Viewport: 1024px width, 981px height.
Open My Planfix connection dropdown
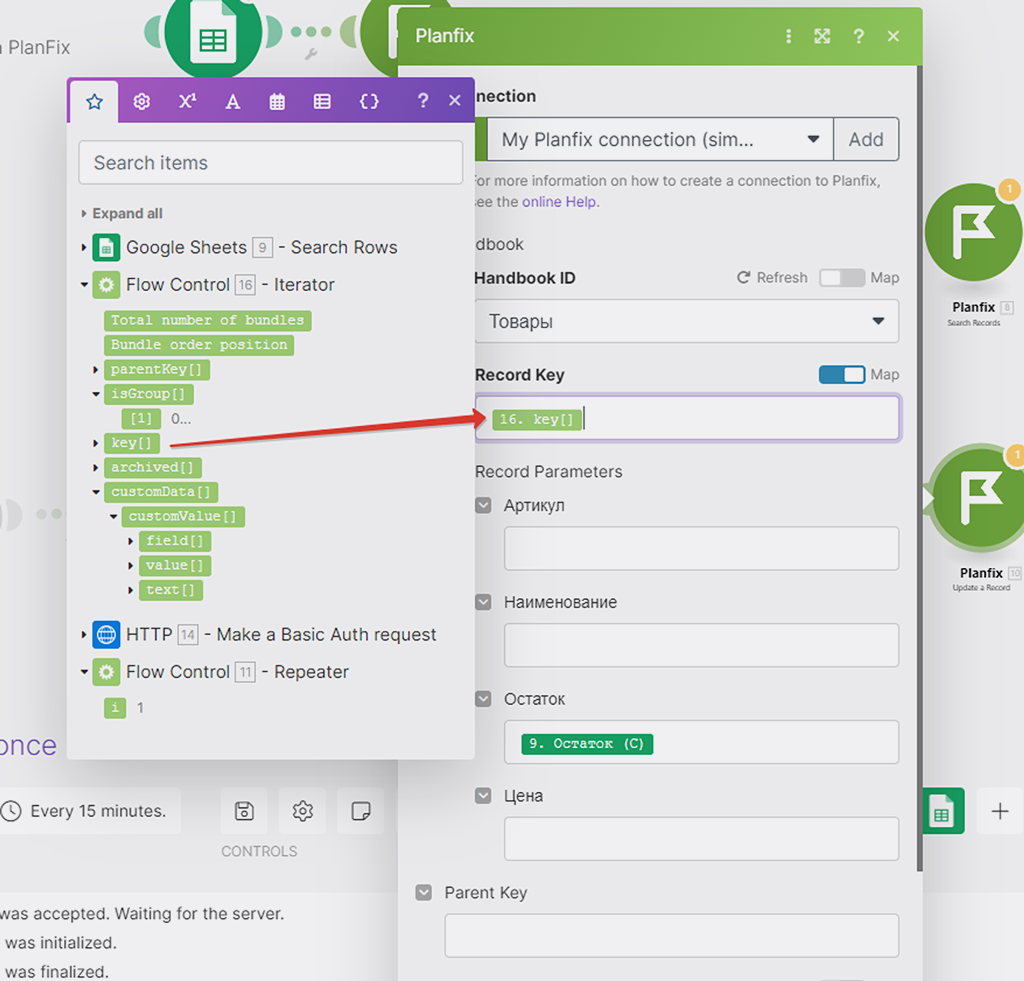tap(660, 139)
